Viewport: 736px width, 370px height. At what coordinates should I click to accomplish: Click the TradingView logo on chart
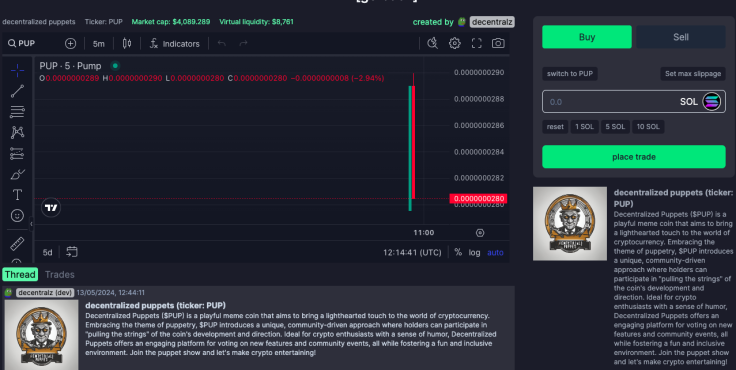(51, 208)
